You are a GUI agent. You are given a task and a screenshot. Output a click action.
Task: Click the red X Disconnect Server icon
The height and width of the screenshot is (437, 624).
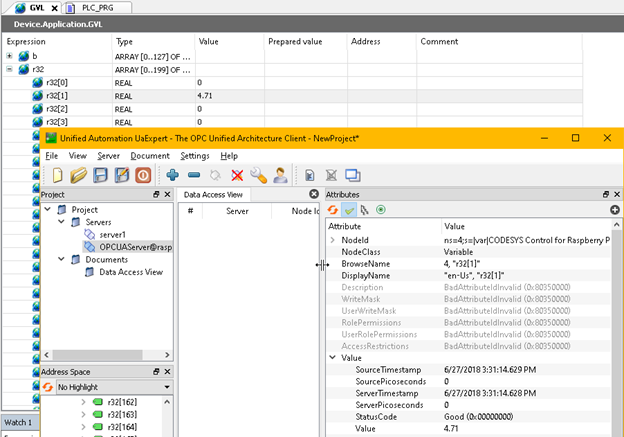(237, 175)
